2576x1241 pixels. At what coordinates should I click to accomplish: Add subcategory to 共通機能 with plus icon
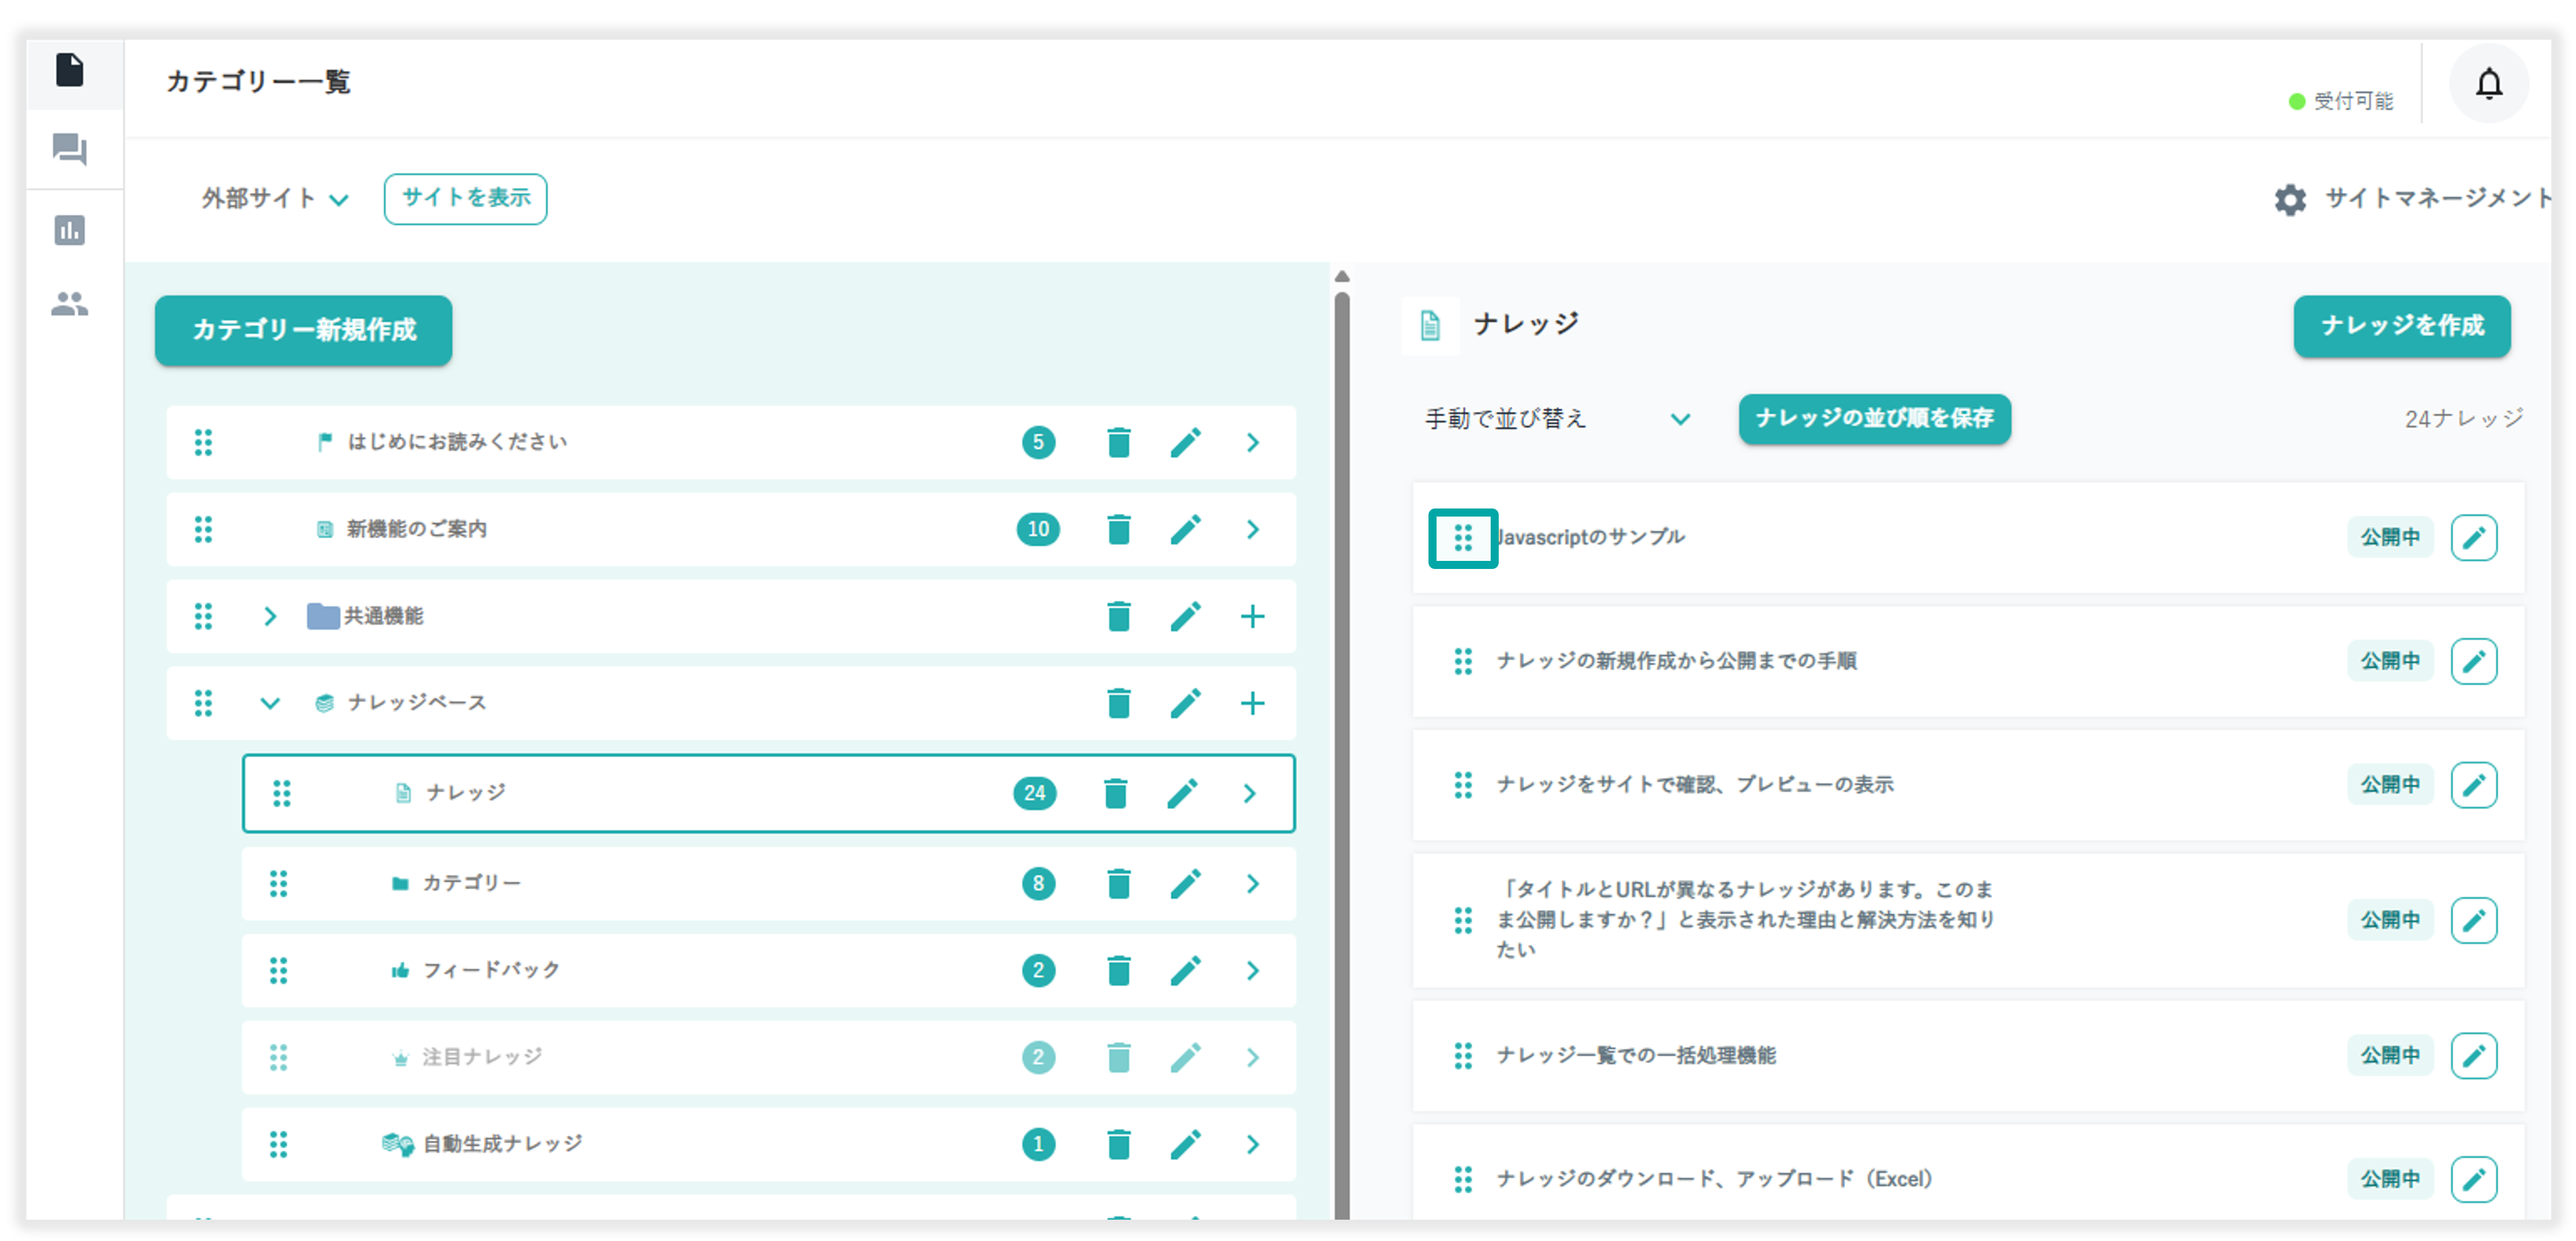[1252, 616]
